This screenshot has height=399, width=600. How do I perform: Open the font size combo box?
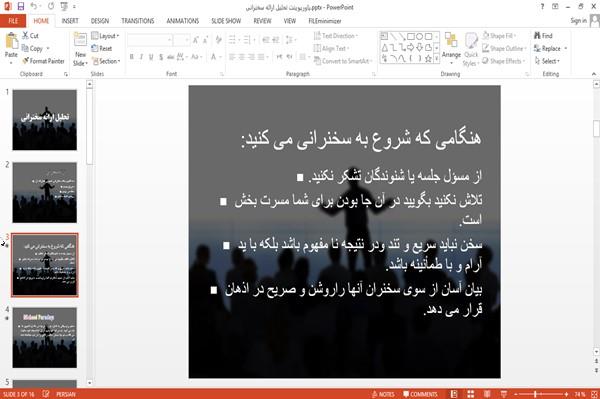click(181, 40)
